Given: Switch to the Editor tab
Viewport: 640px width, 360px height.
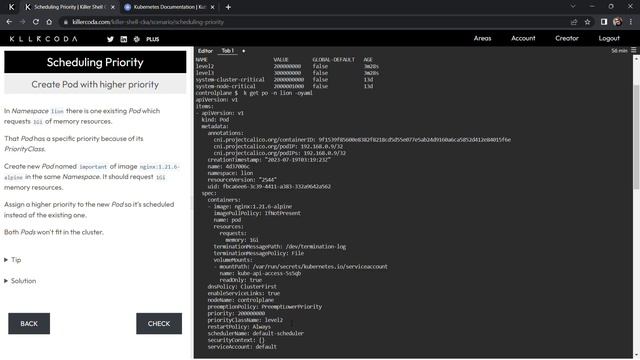Looking at the screenshot, I should click(205, 51).
